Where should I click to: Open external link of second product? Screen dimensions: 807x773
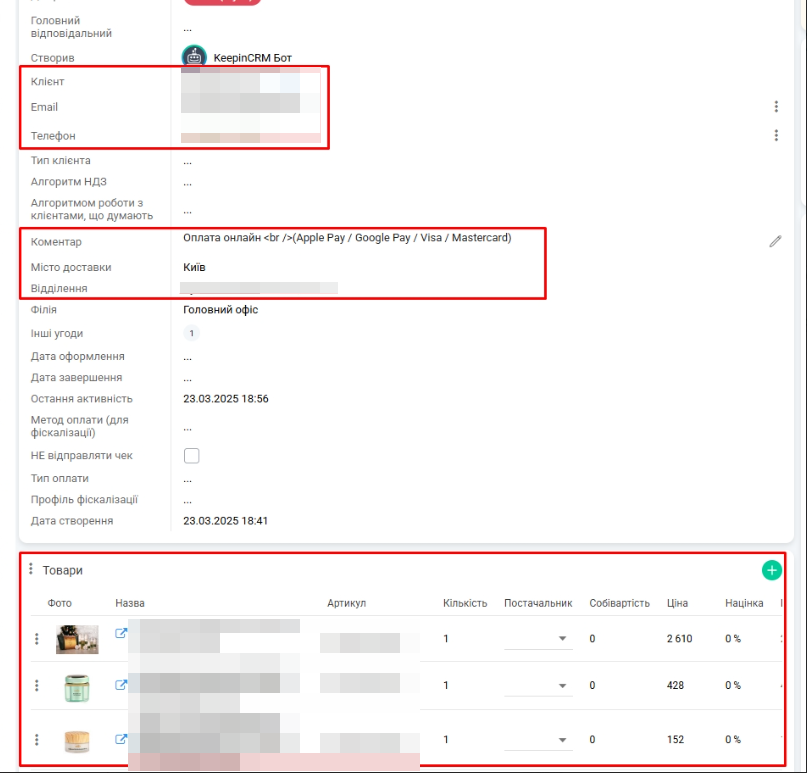coord(122,685)
